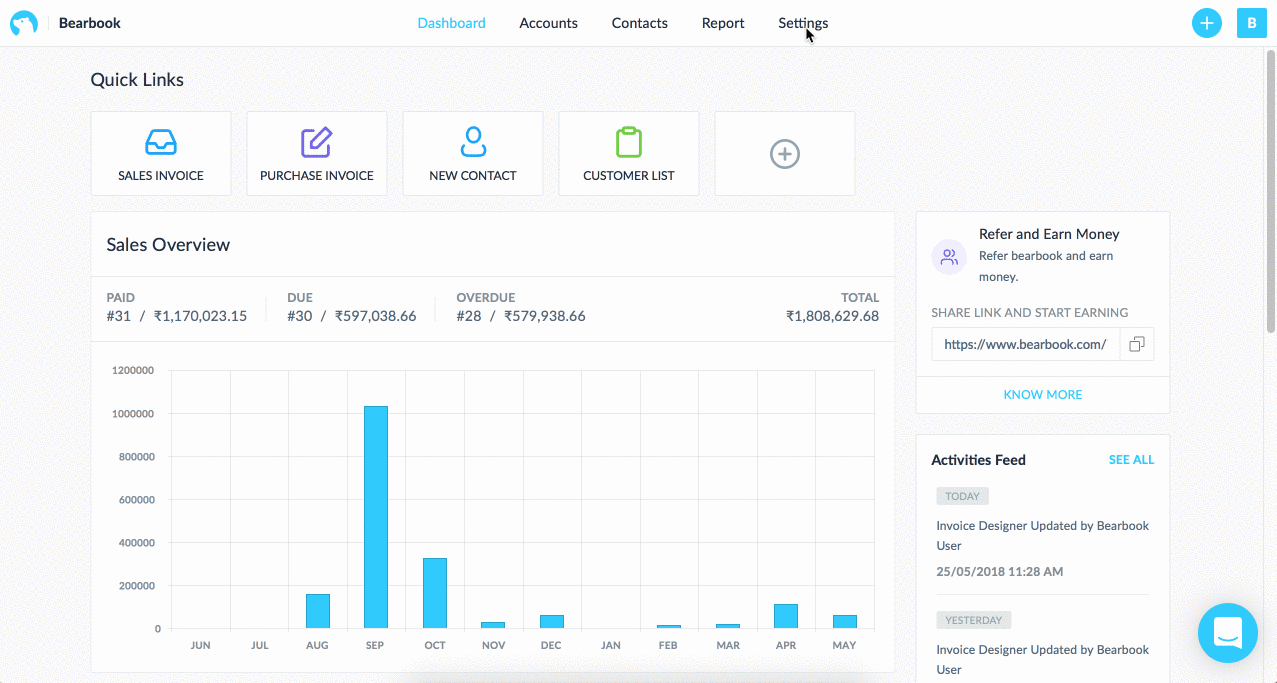Click the overdue amount ₹579,938.66
The height and width of the screenshot is (683, 1277).
tap(545, 316)
